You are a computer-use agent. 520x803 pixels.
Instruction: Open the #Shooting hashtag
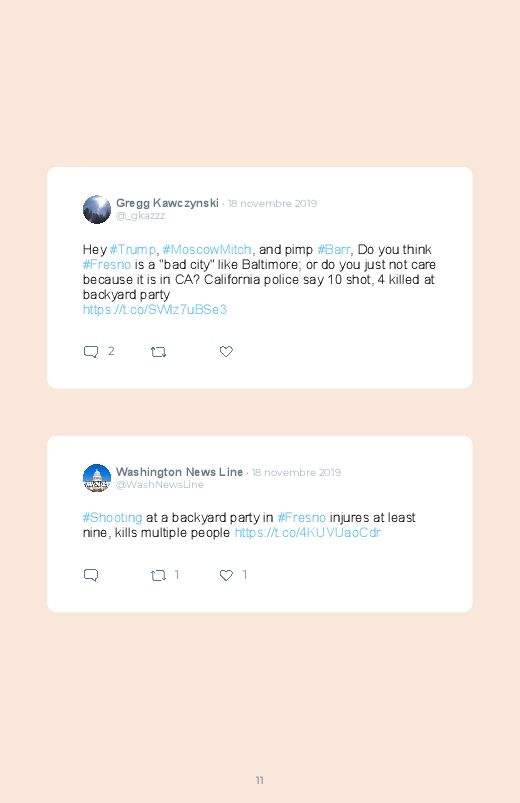coord(112,518)
